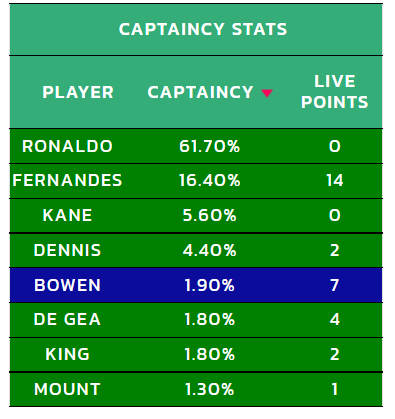The width and height of the screenshot is (395, 419).
Task: Select the Captaincy Stats title bar
Action: (x=196, y=29)
